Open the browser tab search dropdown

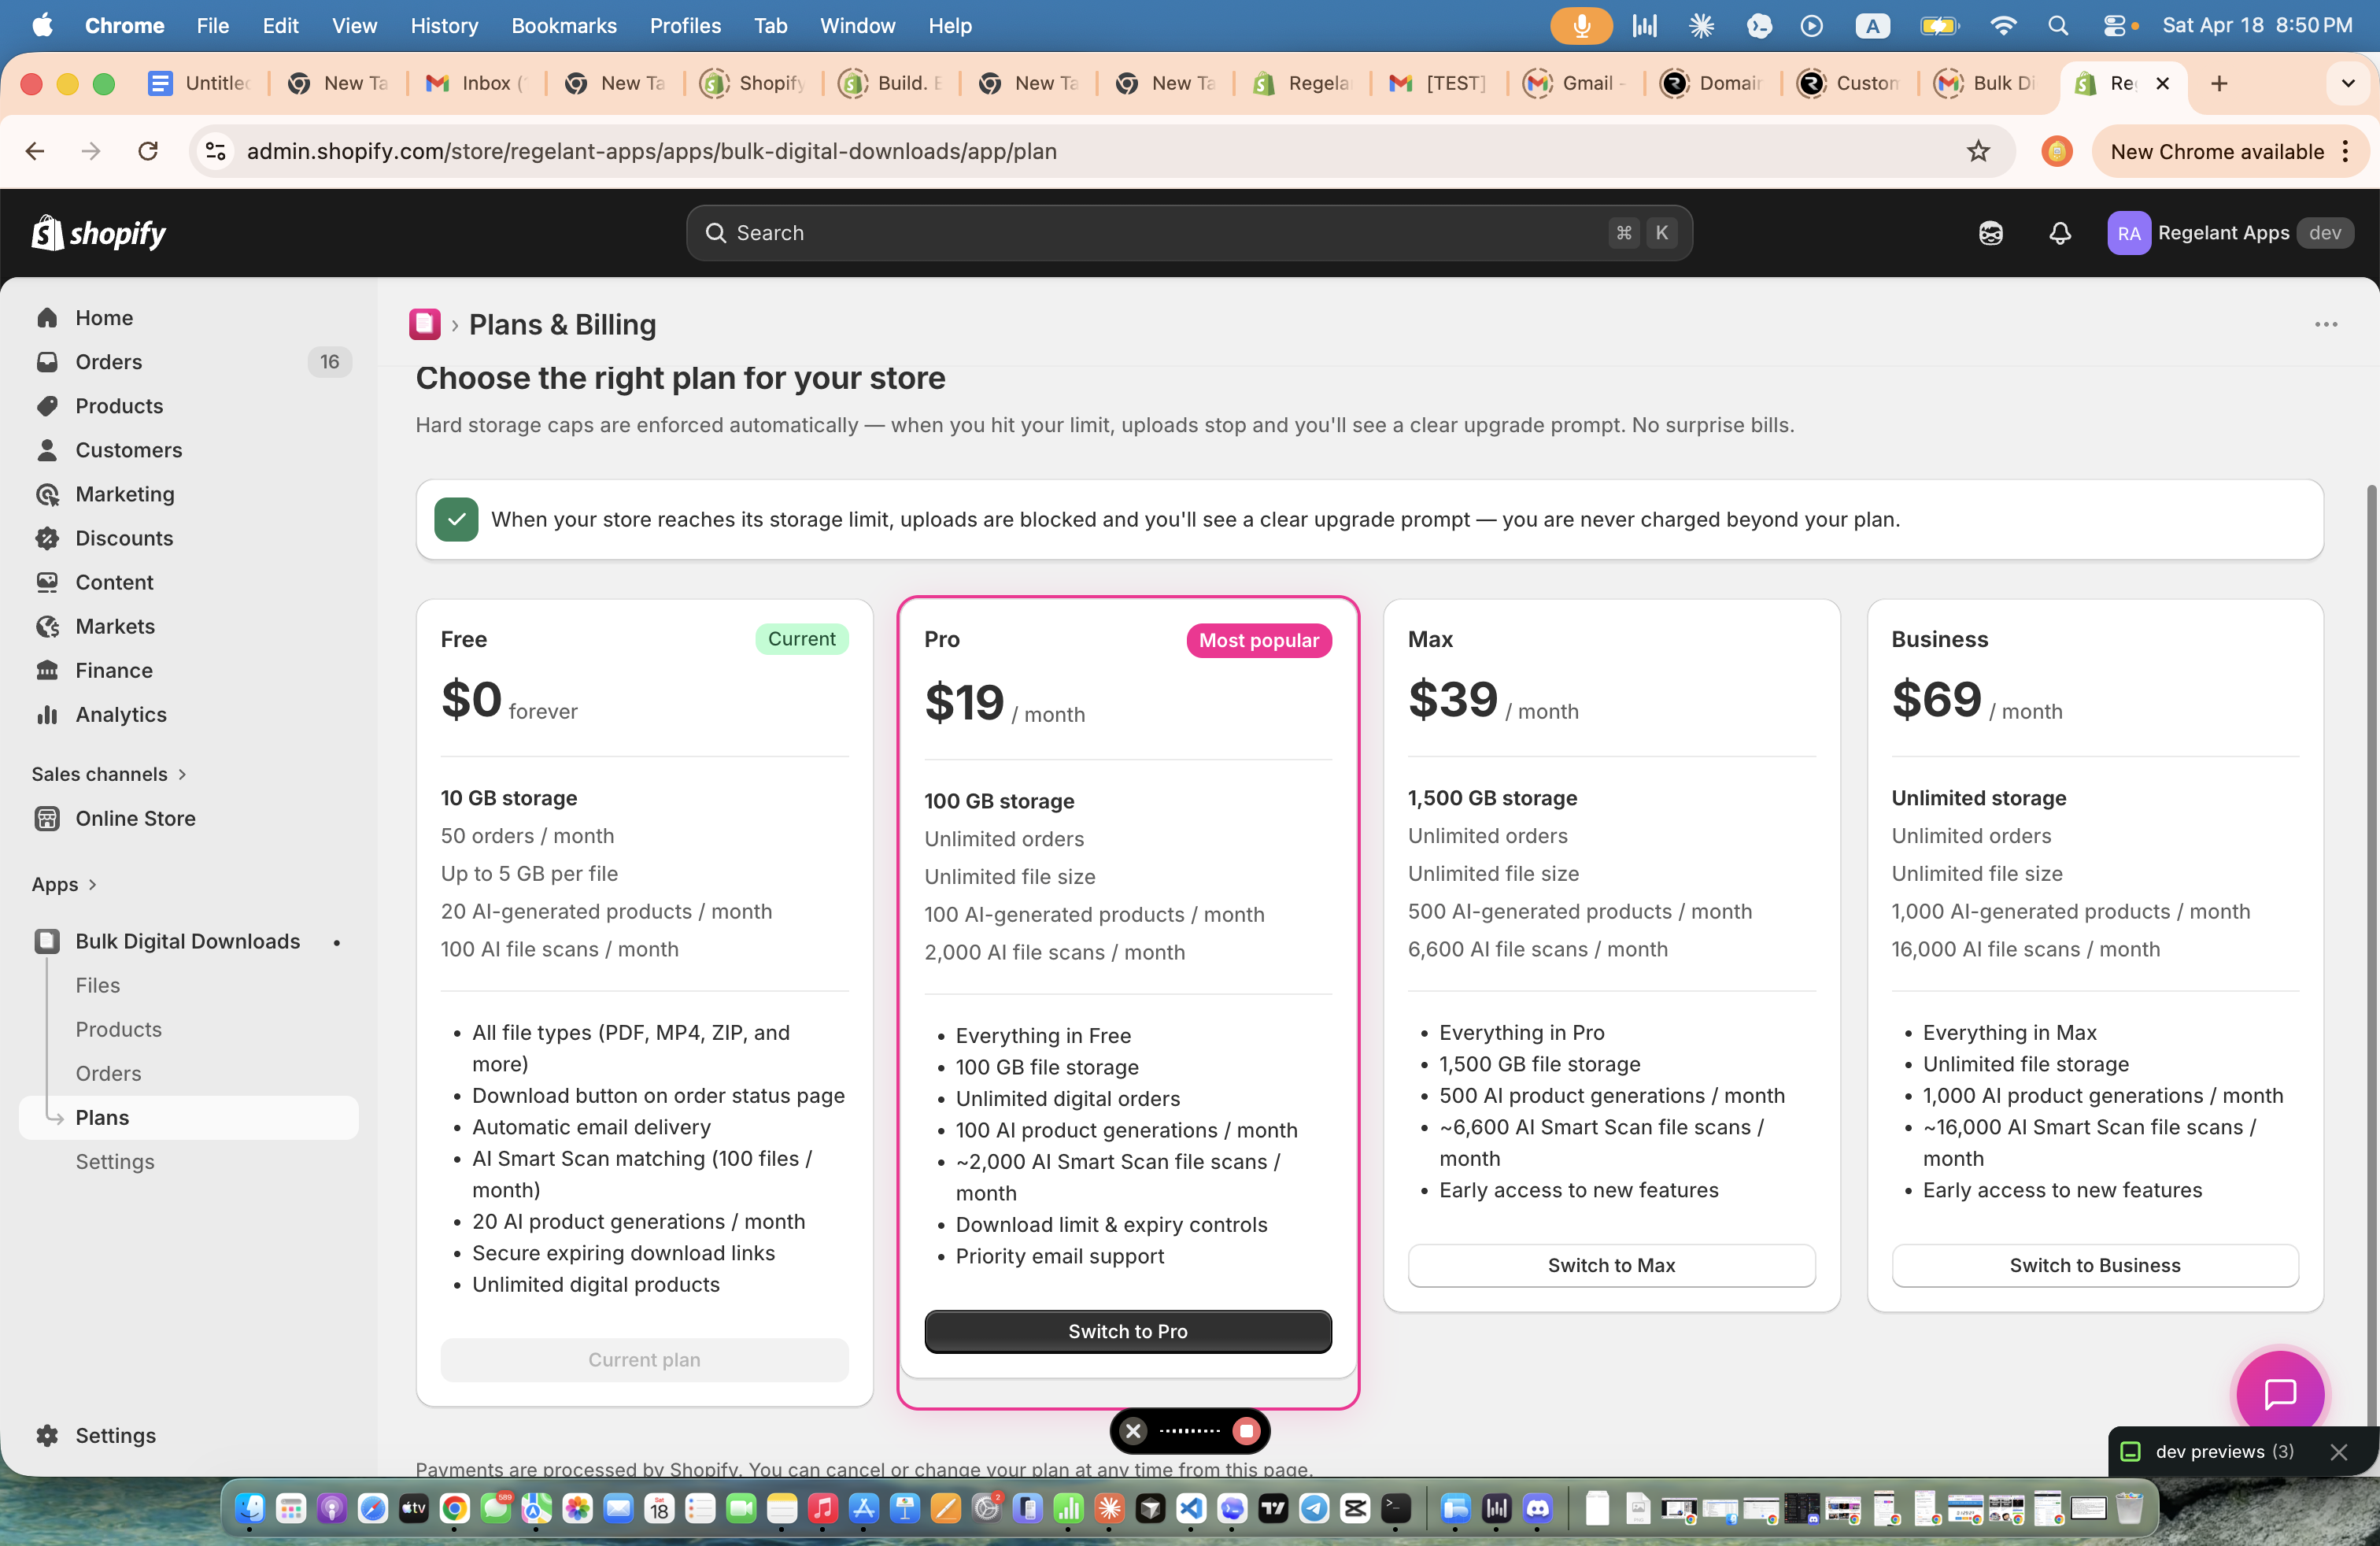tap(2348, 83)
